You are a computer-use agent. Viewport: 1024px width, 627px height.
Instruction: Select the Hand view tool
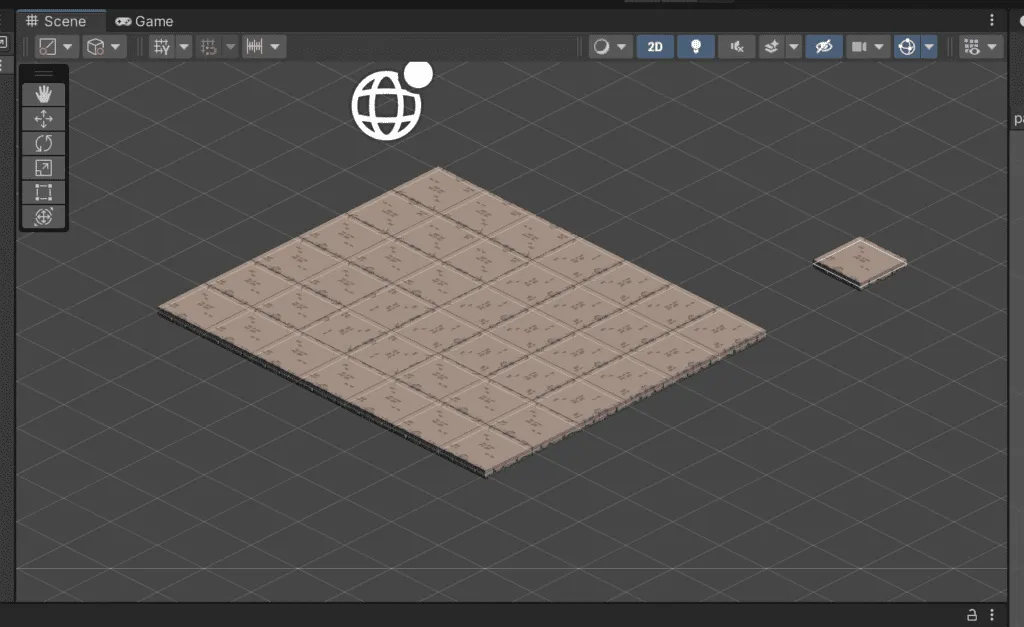(x=44, y=95)
